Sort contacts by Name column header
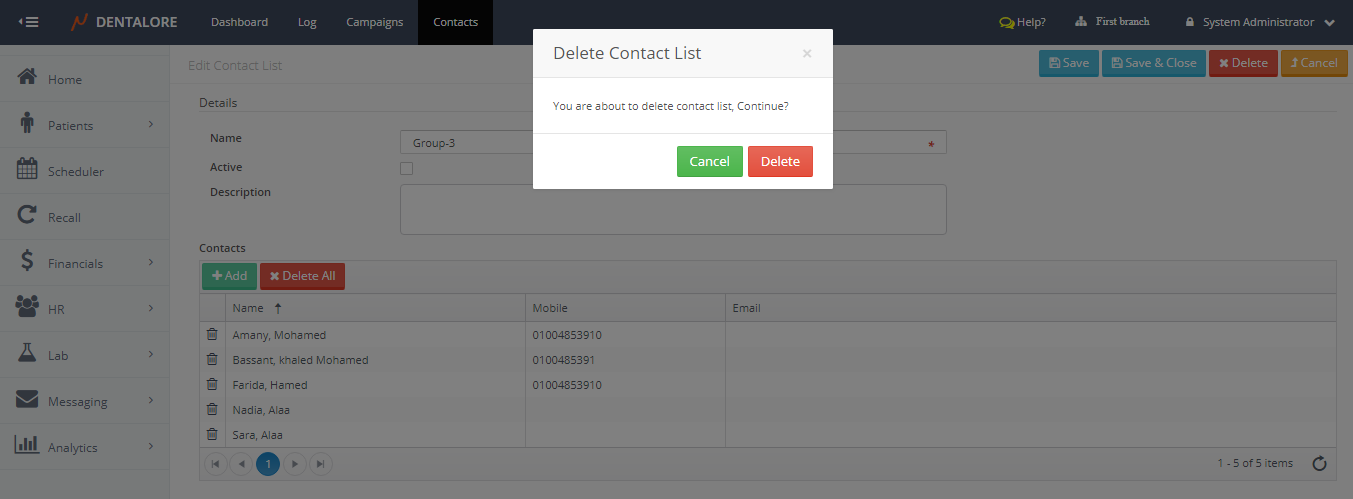 248,308
